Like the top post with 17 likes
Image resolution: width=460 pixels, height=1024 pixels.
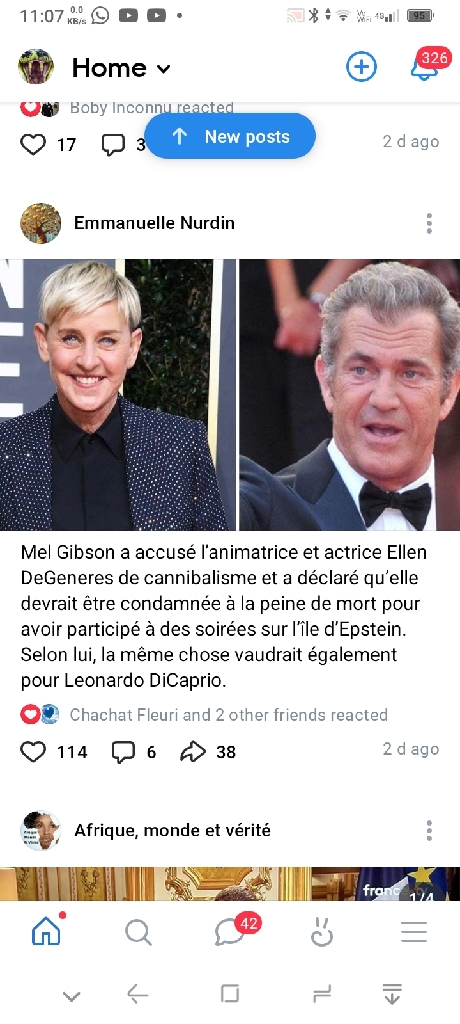pos(33,144)
